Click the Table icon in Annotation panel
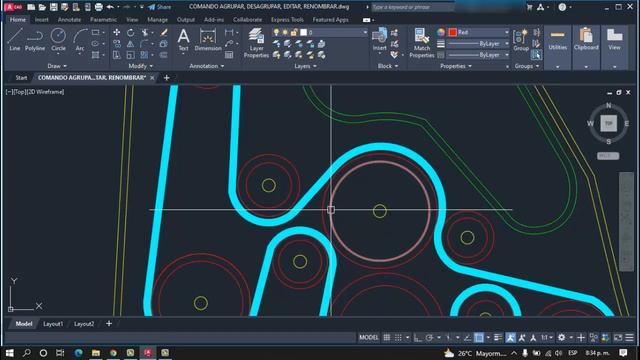Viewport: 640px width, 360px height. pyautogui.click(x=229, y=55)
